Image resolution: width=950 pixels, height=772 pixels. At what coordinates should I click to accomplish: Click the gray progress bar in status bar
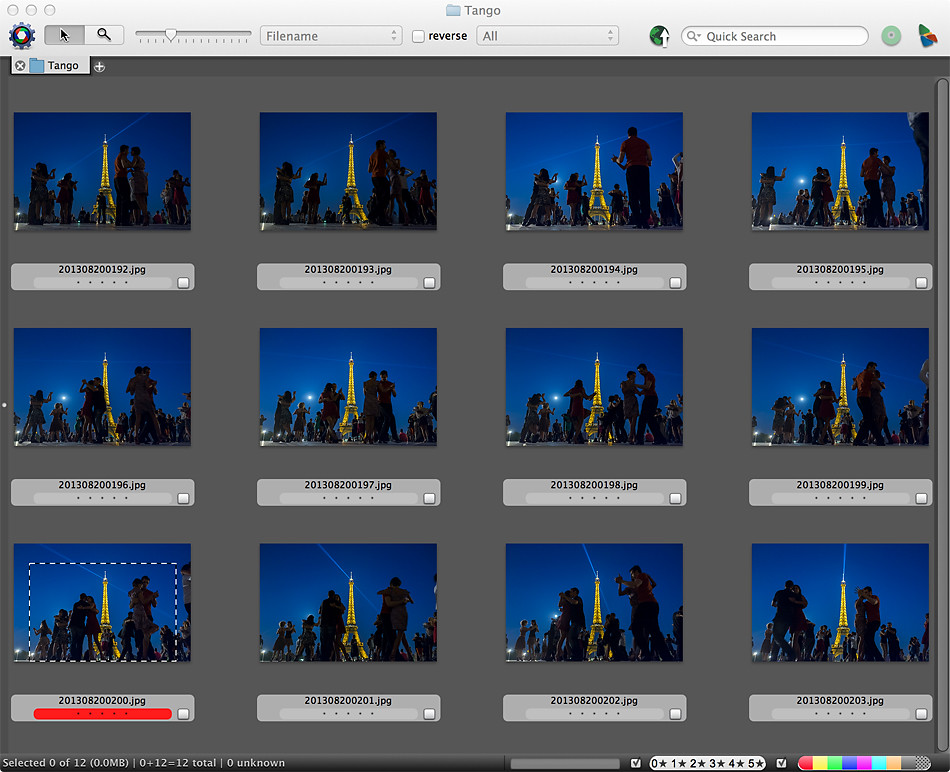tap(565, 764)
